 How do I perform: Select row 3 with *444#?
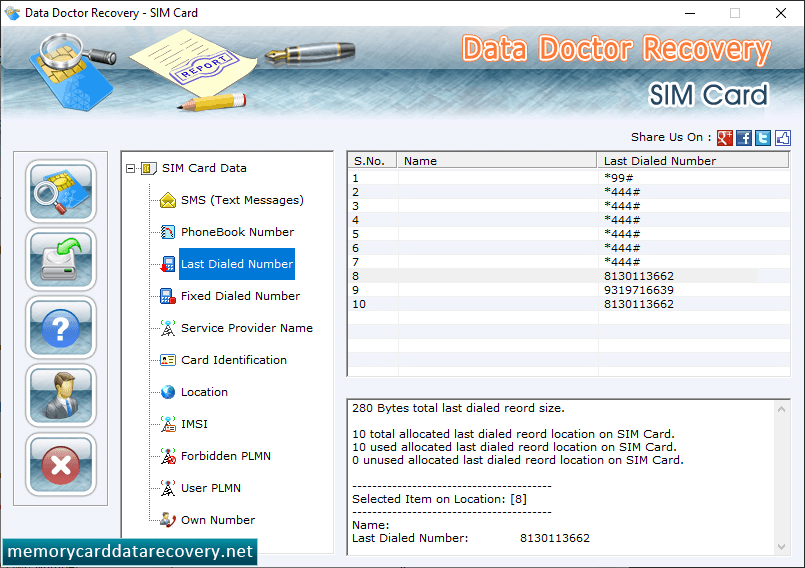pos(569,206)
